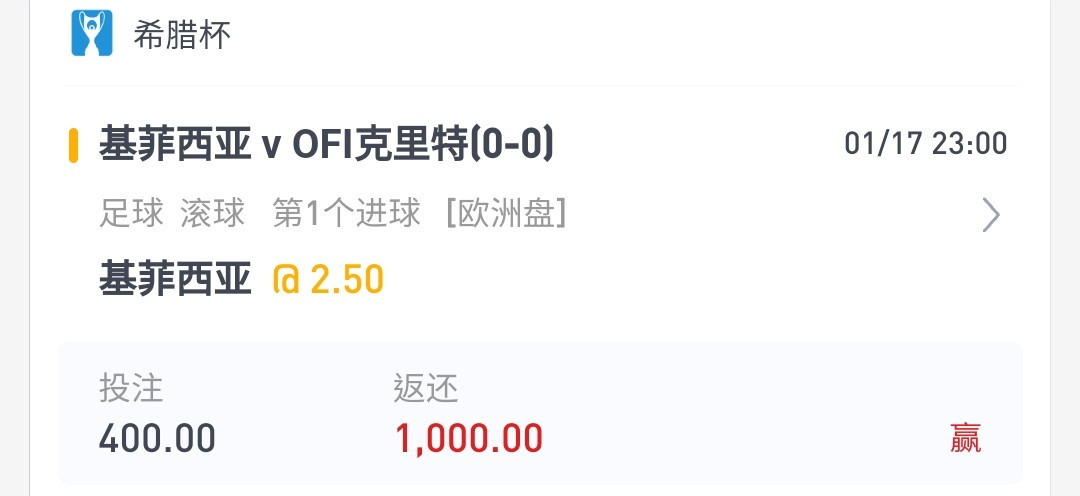Select the red 1,000.00 return amount
This screenshot has height=496, width=1080.
pyautogui.click(x=469, y=438)
